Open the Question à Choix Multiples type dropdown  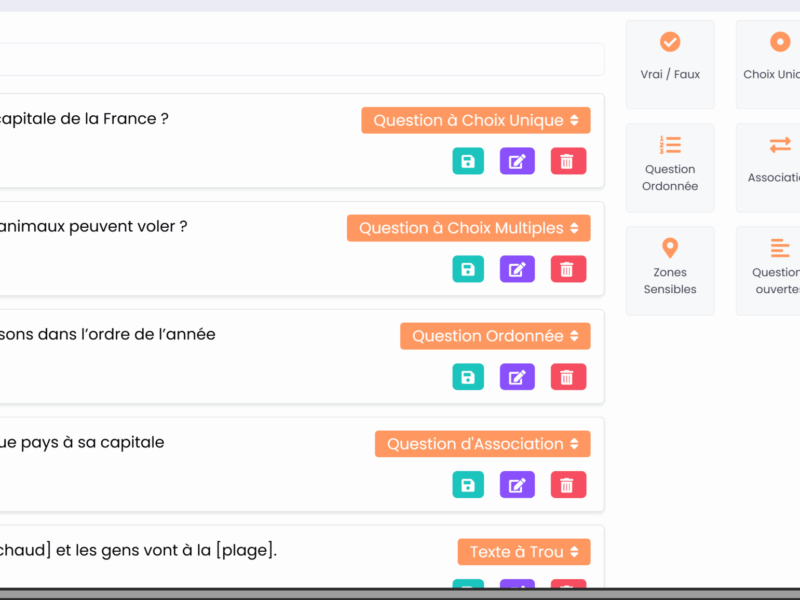tap(468, 227)
